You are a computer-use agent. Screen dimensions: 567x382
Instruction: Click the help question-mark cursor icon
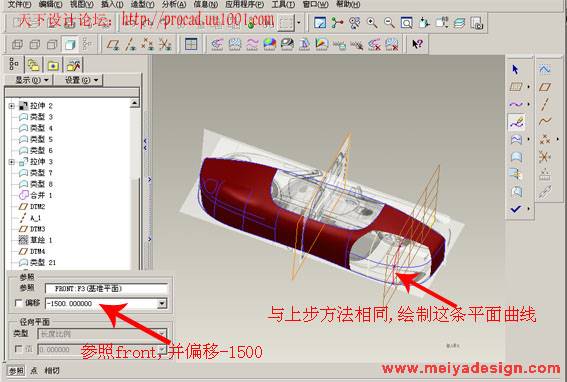[417, 44]
